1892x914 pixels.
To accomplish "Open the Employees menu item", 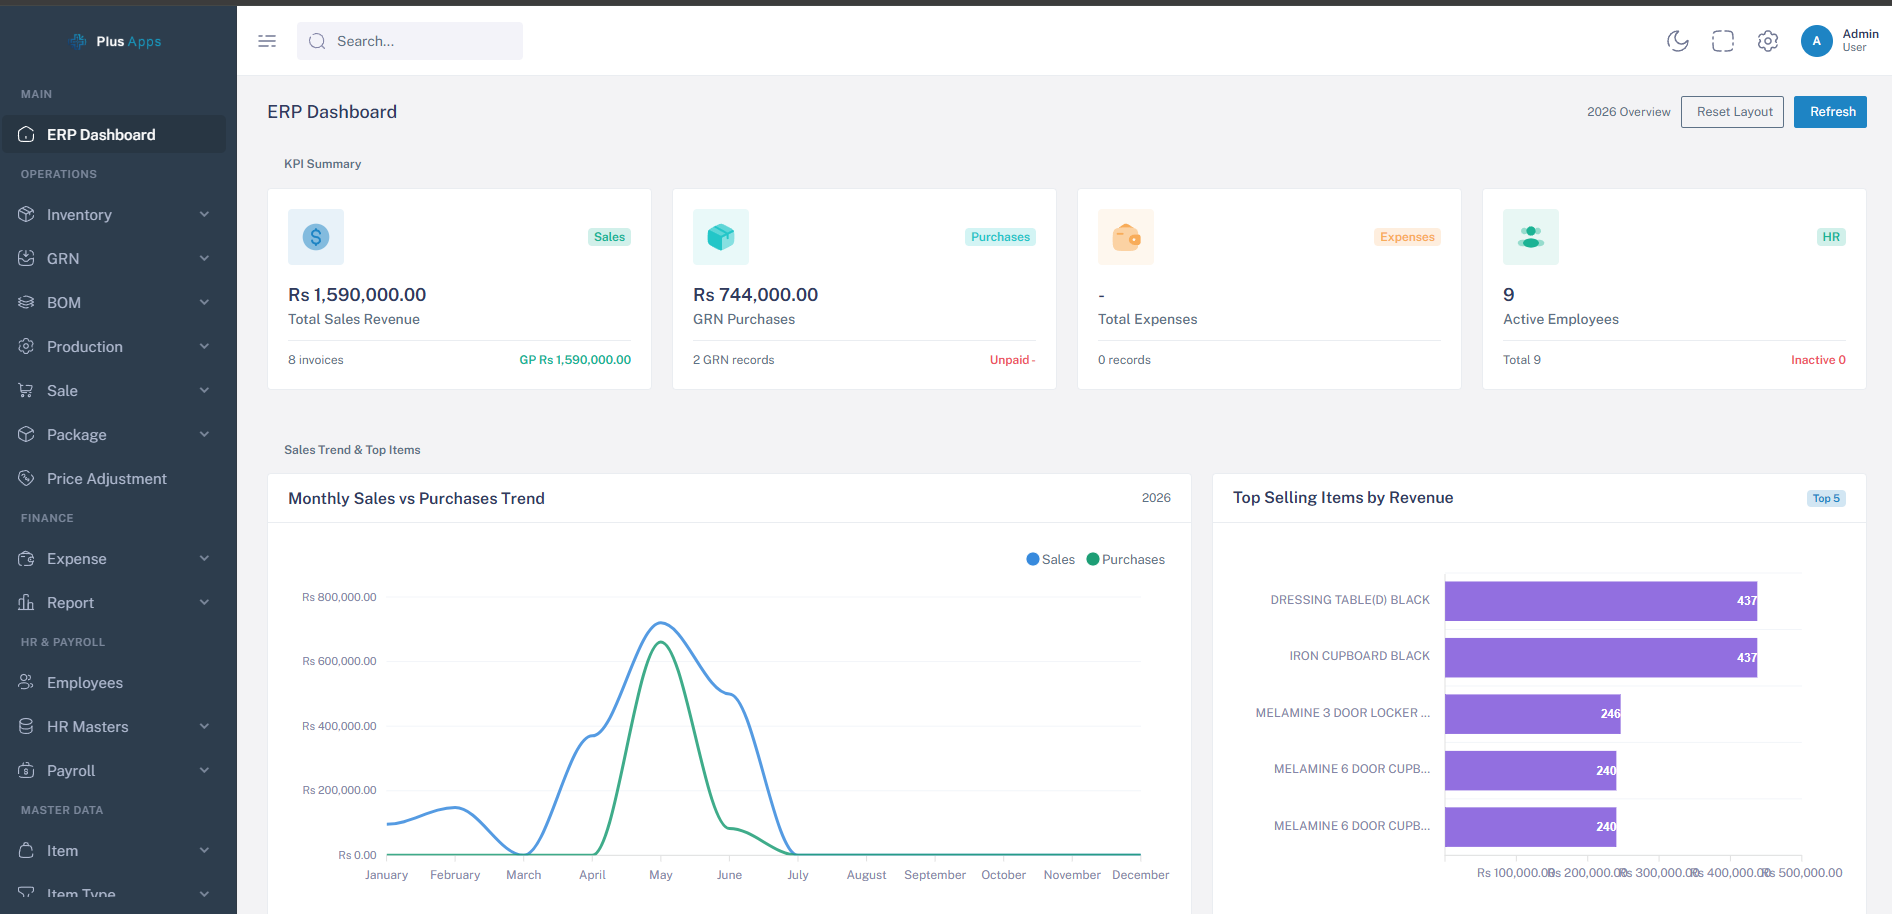I will [x=114, y=682].
